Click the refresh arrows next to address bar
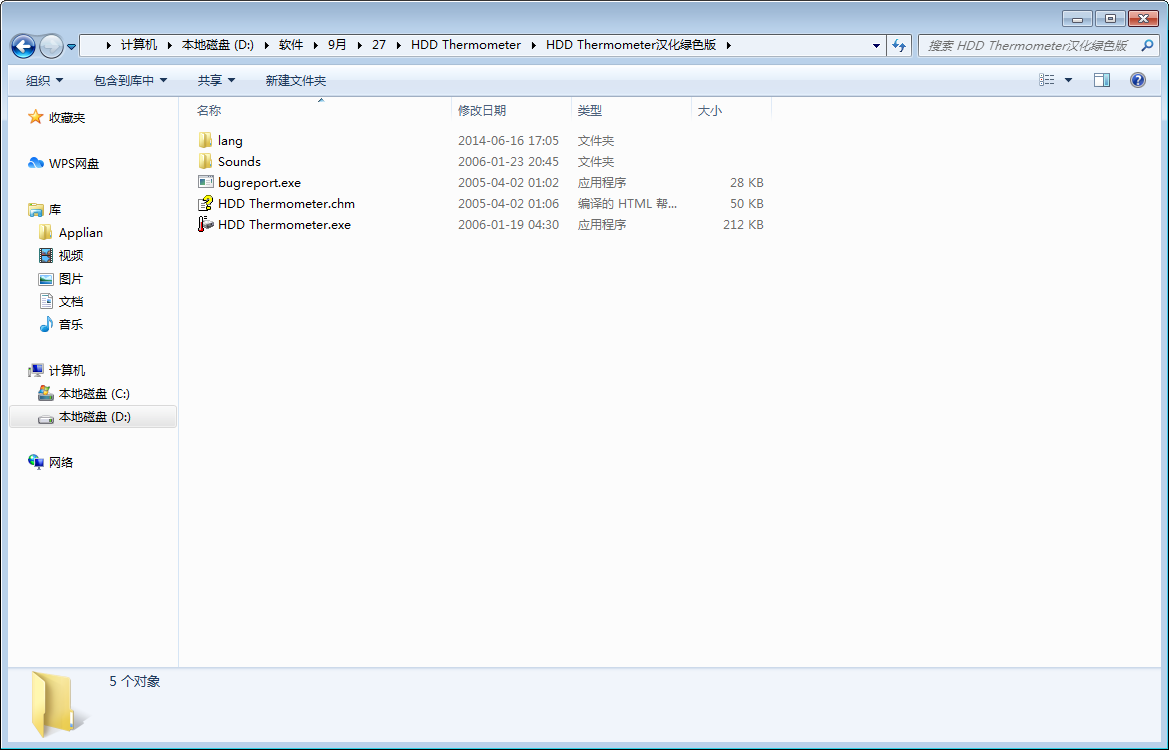Image resolution: width=1169 pixels, height=750 pixels. click(x=898, y=45)
